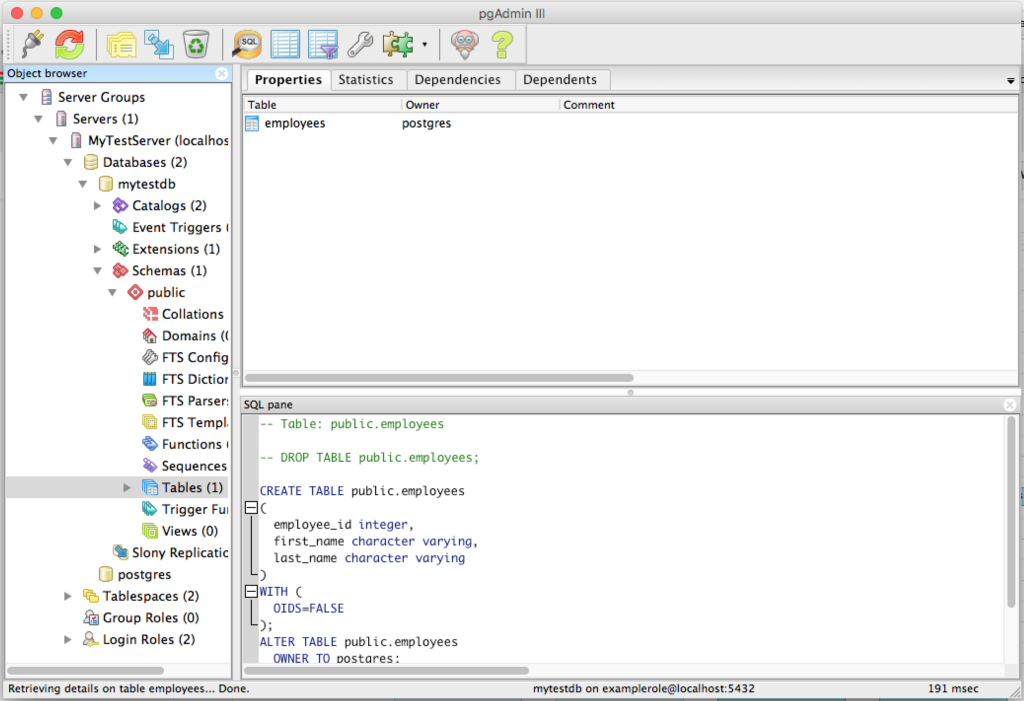Open help with the question mark icon
This screenshot has height=701, width=1024.
pos(502,44)
